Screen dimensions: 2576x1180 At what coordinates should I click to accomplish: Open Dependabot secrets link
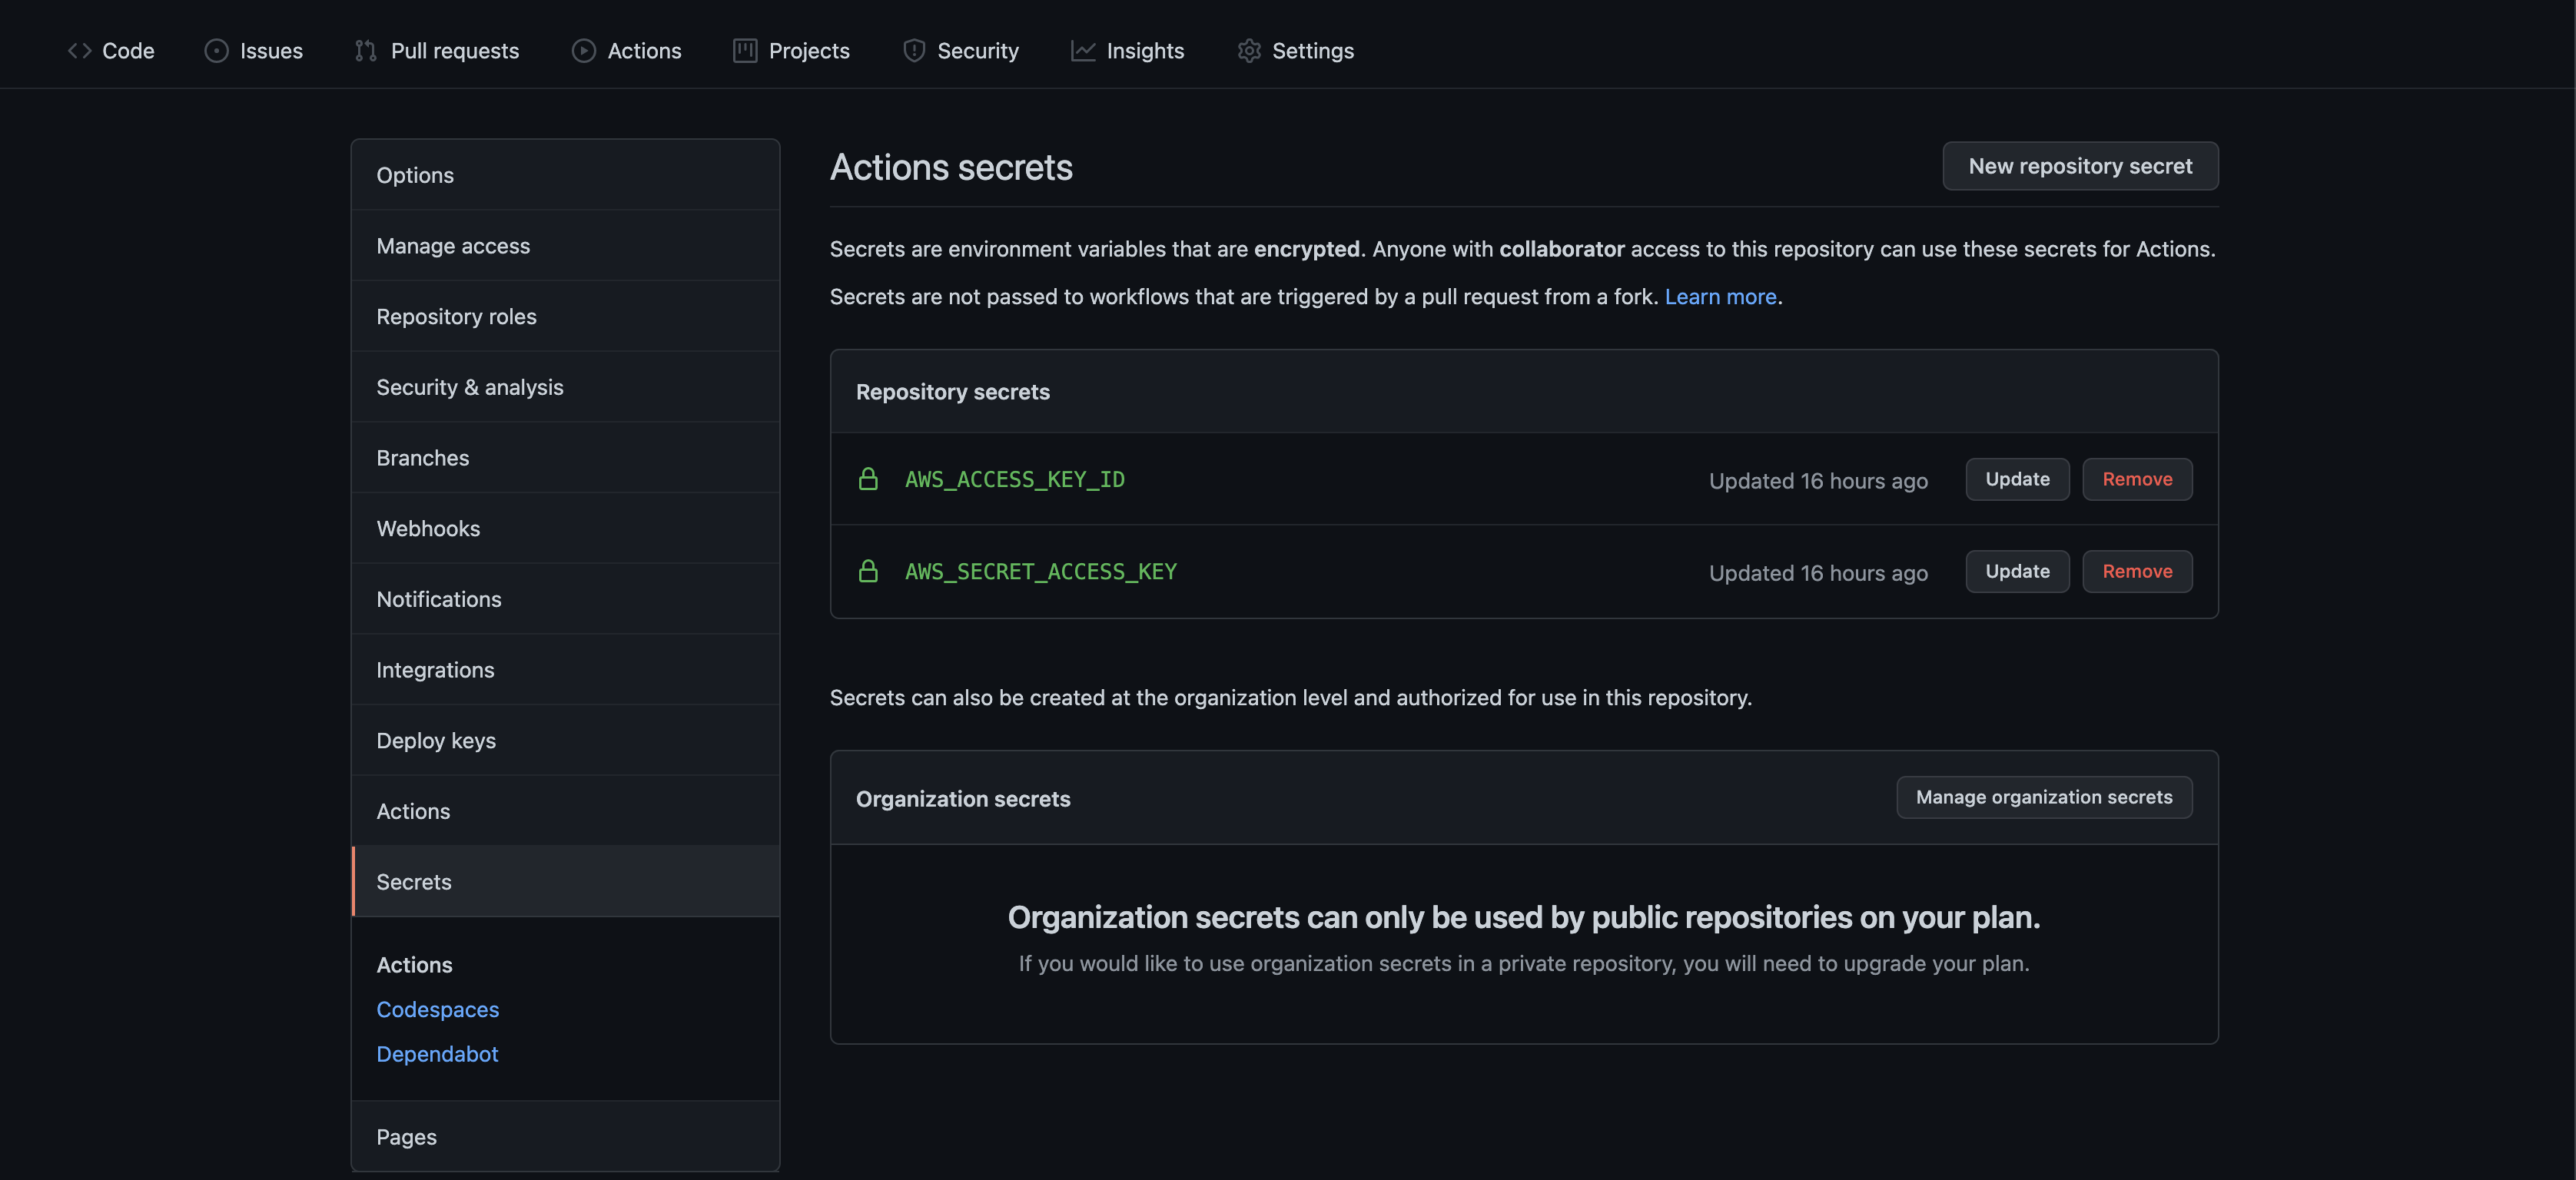click(437, 1054)
